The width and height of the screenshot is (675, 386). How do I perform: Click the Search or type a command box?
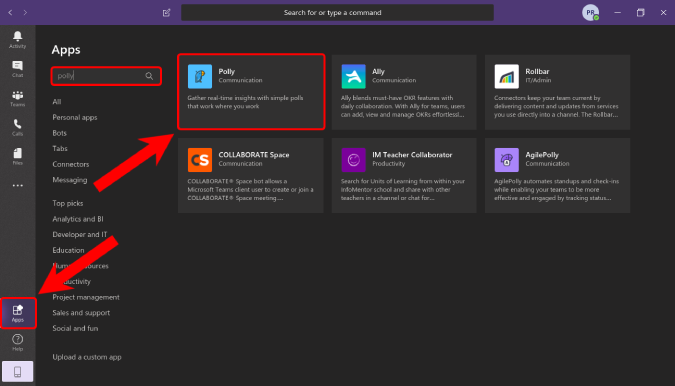point(337,12)
